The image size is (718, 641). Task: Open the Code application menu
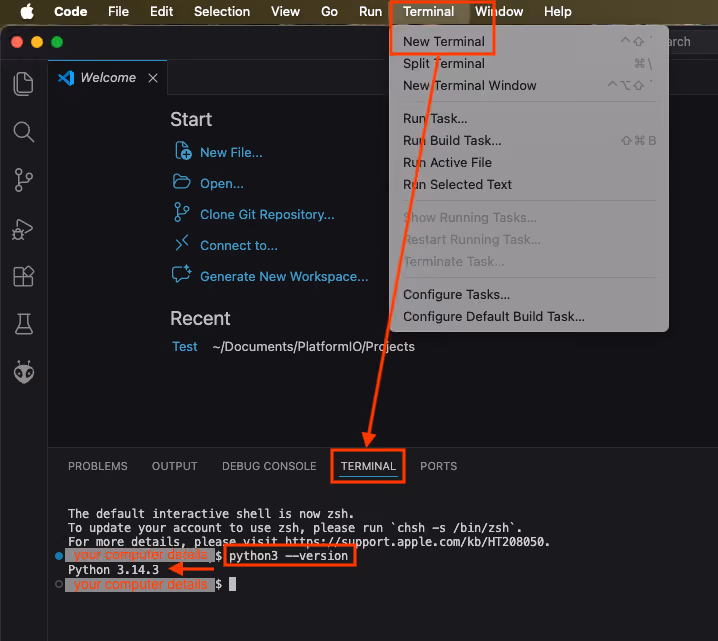point(71,11)
